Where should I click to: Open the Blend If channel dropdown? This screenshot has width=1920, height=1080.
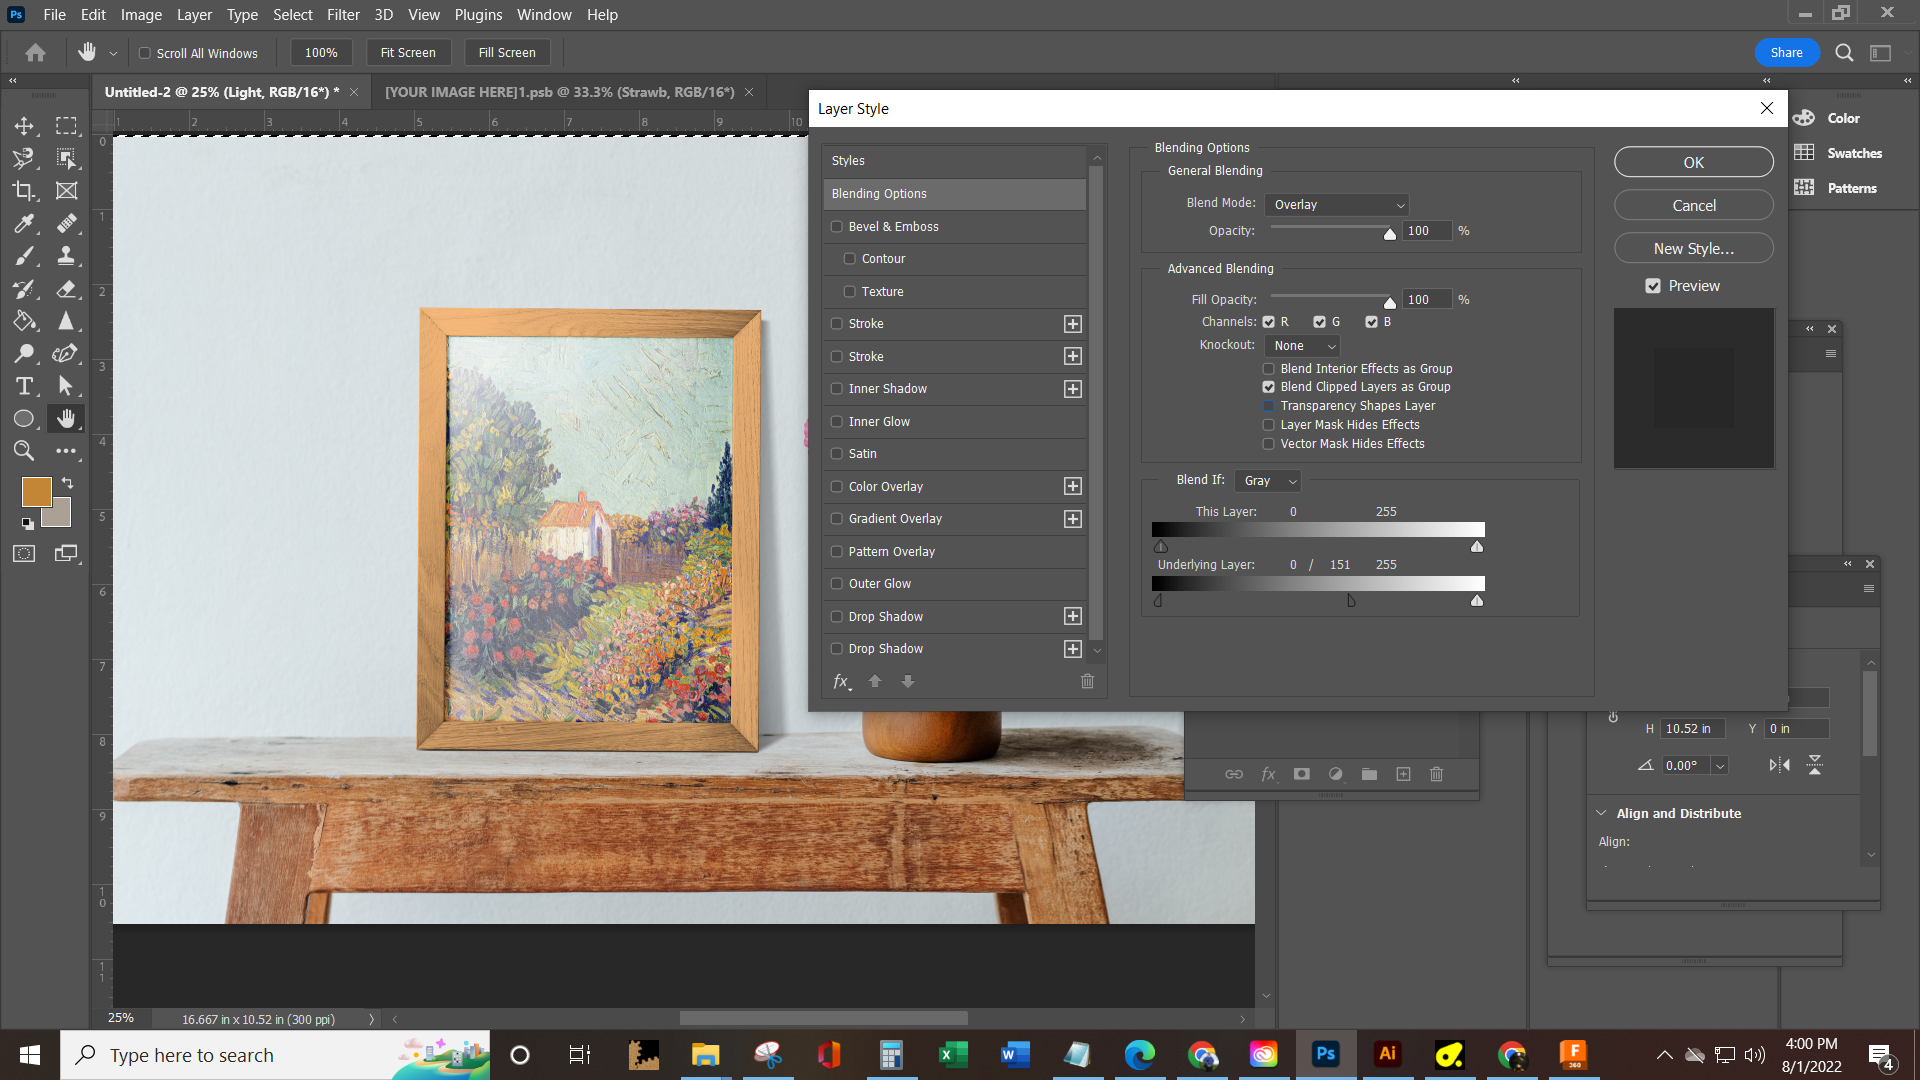point(1267,480)
